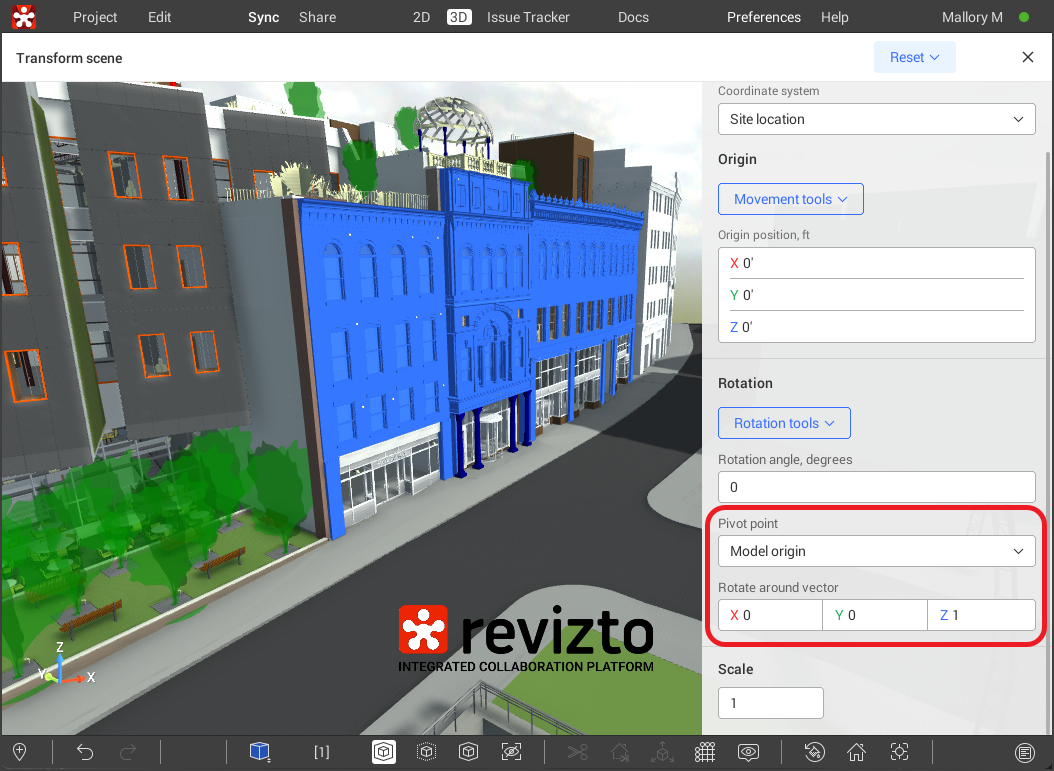This screenshot has width=1054, height=771.
Task: Open the notes panel icon at bottom right
Action: [x=1024, y=752]
